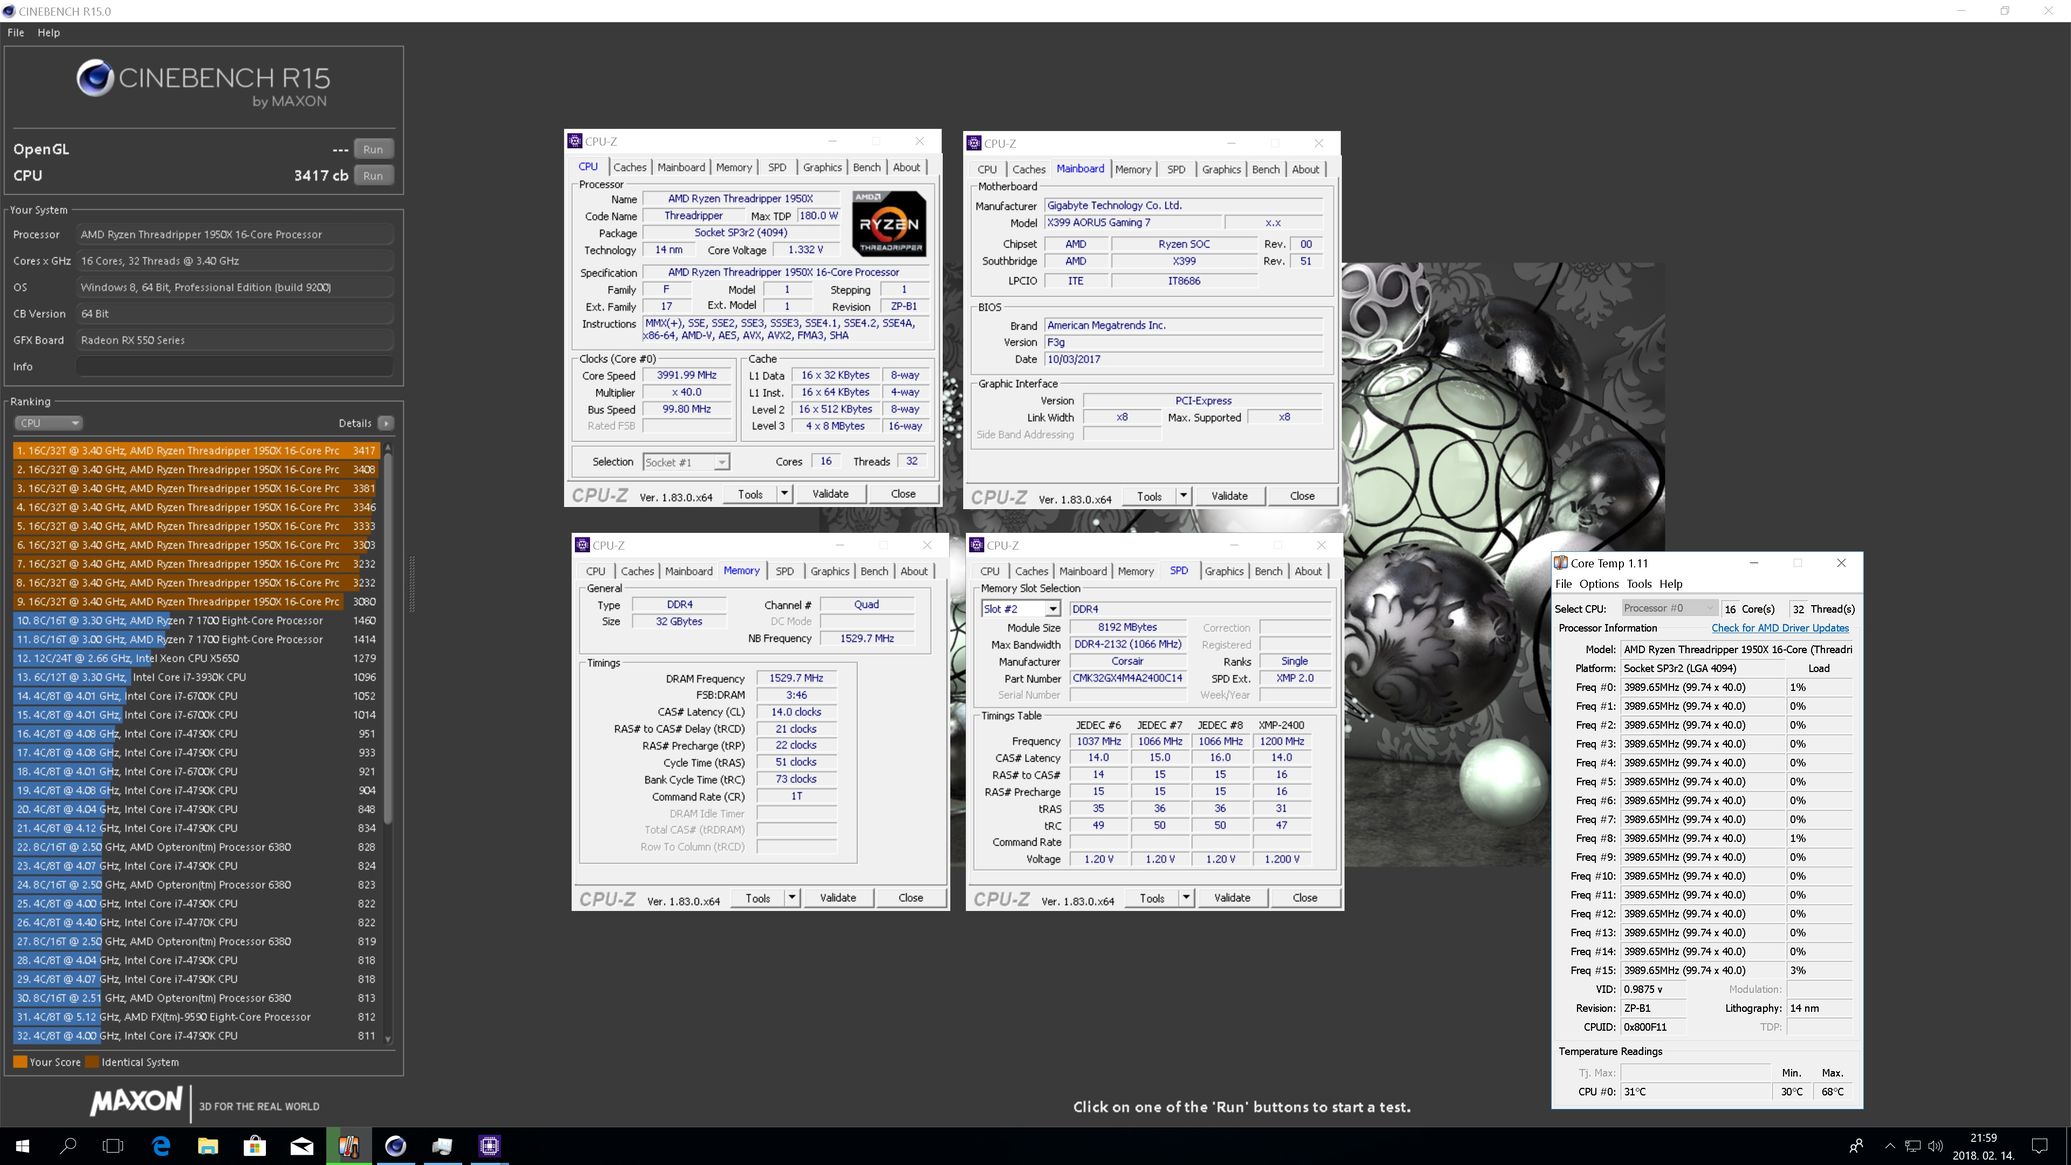Click Validate in CPU-Z SPD window
The width and height of the screenshot is (2071, 1165).
[x=1231, y=898]
